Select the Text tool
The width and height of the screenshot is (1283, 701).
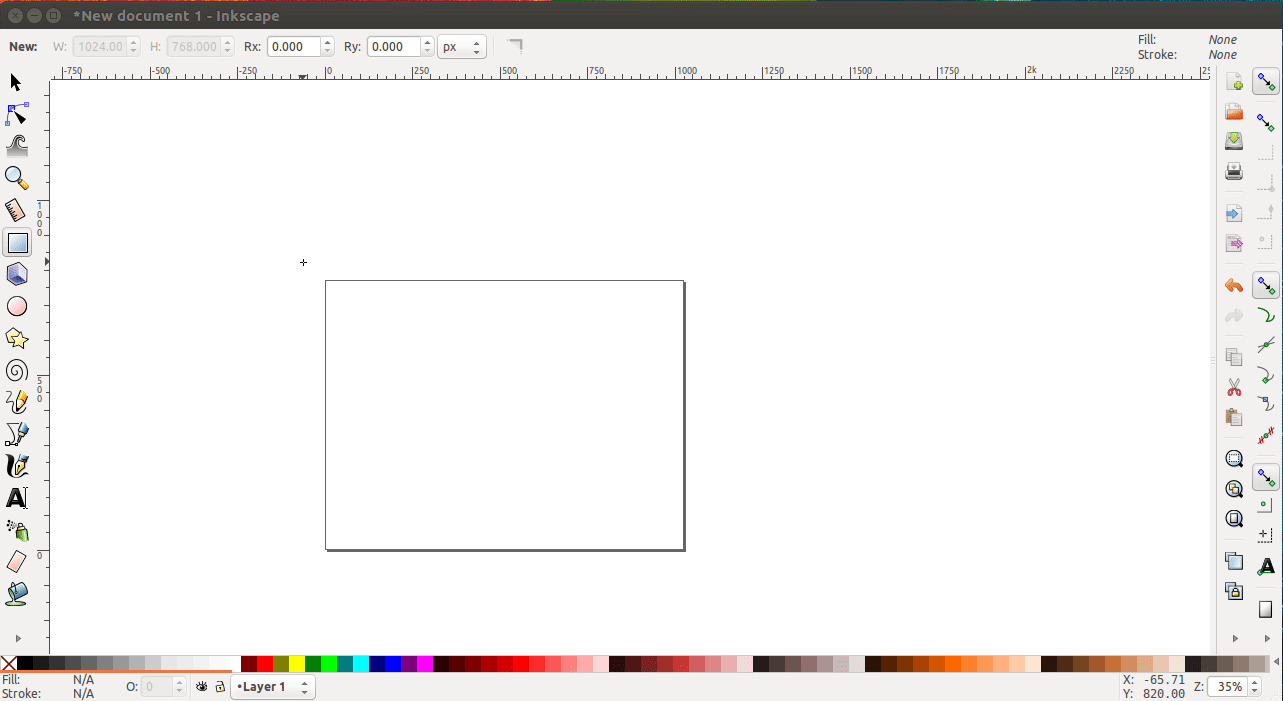[x=16, y=498]
